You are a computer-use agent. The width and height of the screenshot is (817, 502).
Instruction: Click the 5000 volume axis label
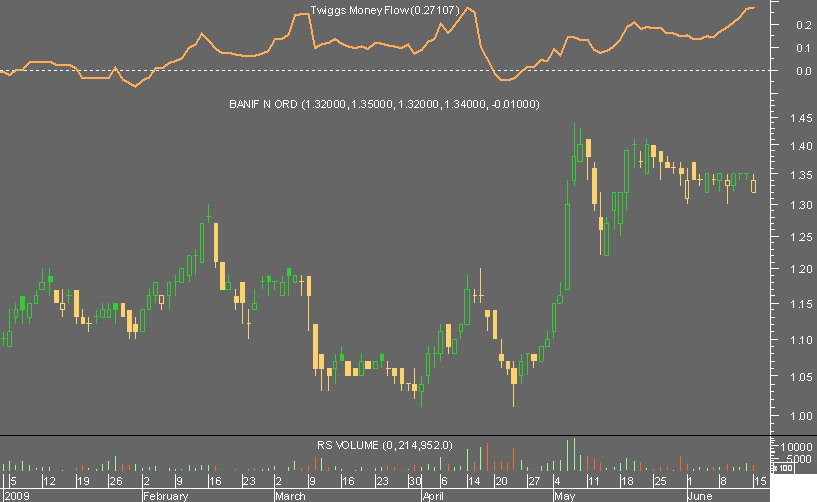click(799, 459)
